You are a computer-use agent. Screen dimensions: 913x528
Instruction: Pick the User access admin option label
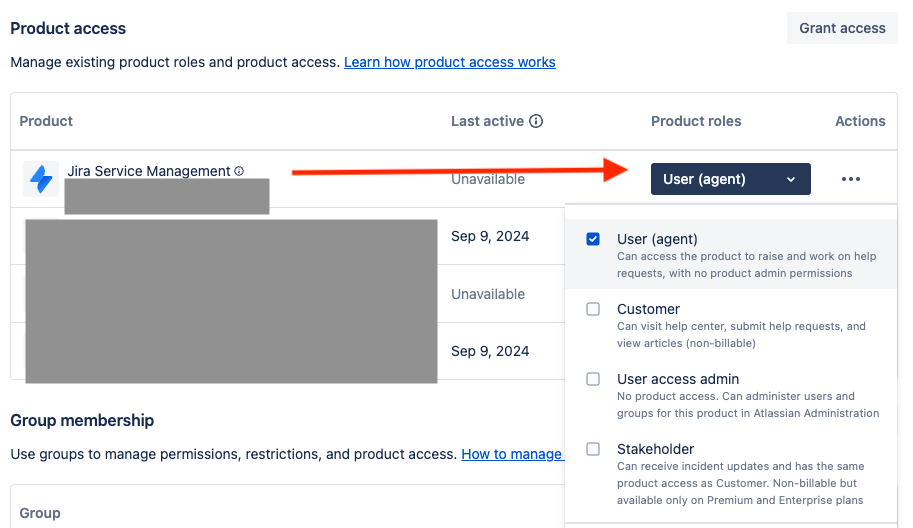(678, 379)
